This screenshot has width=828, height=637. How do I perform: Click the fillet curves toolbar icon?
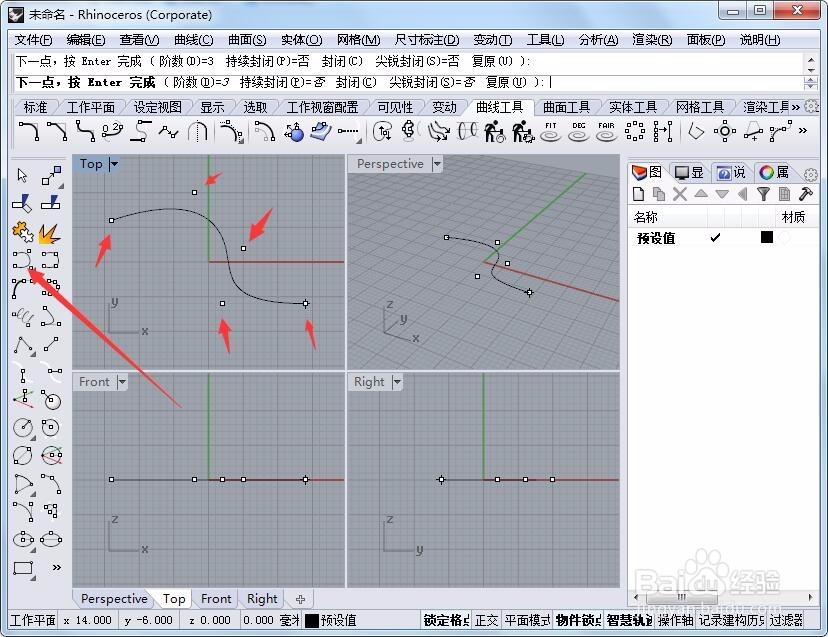tap(29, 132)
